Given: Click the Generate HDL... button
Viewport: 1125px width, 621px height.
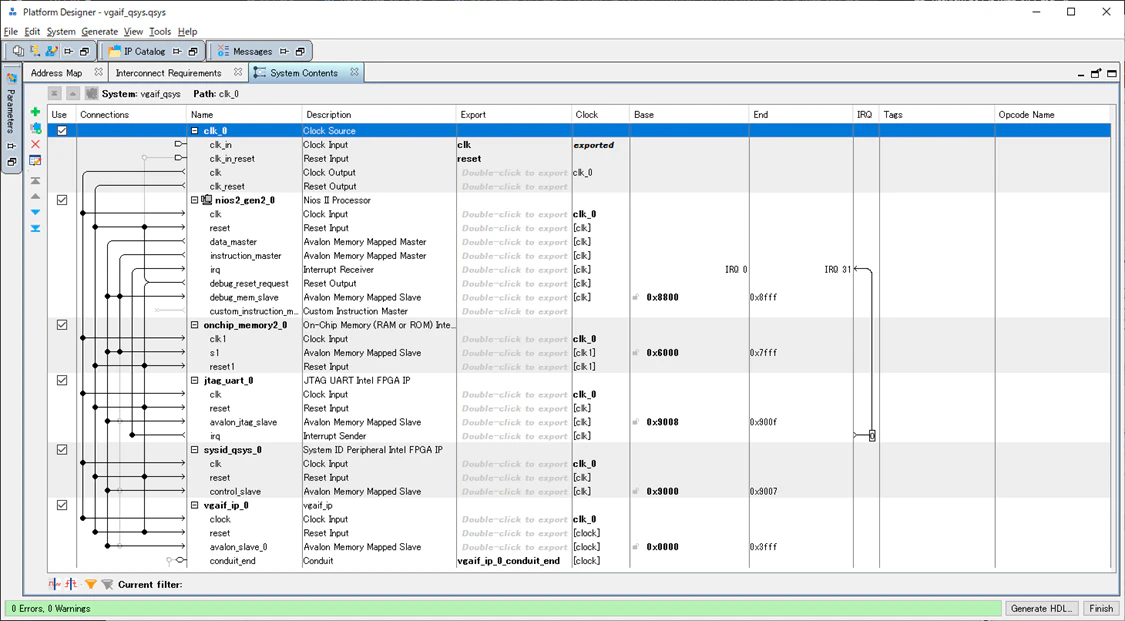Looking at the screenshot, I should [x=1041, y=608].
